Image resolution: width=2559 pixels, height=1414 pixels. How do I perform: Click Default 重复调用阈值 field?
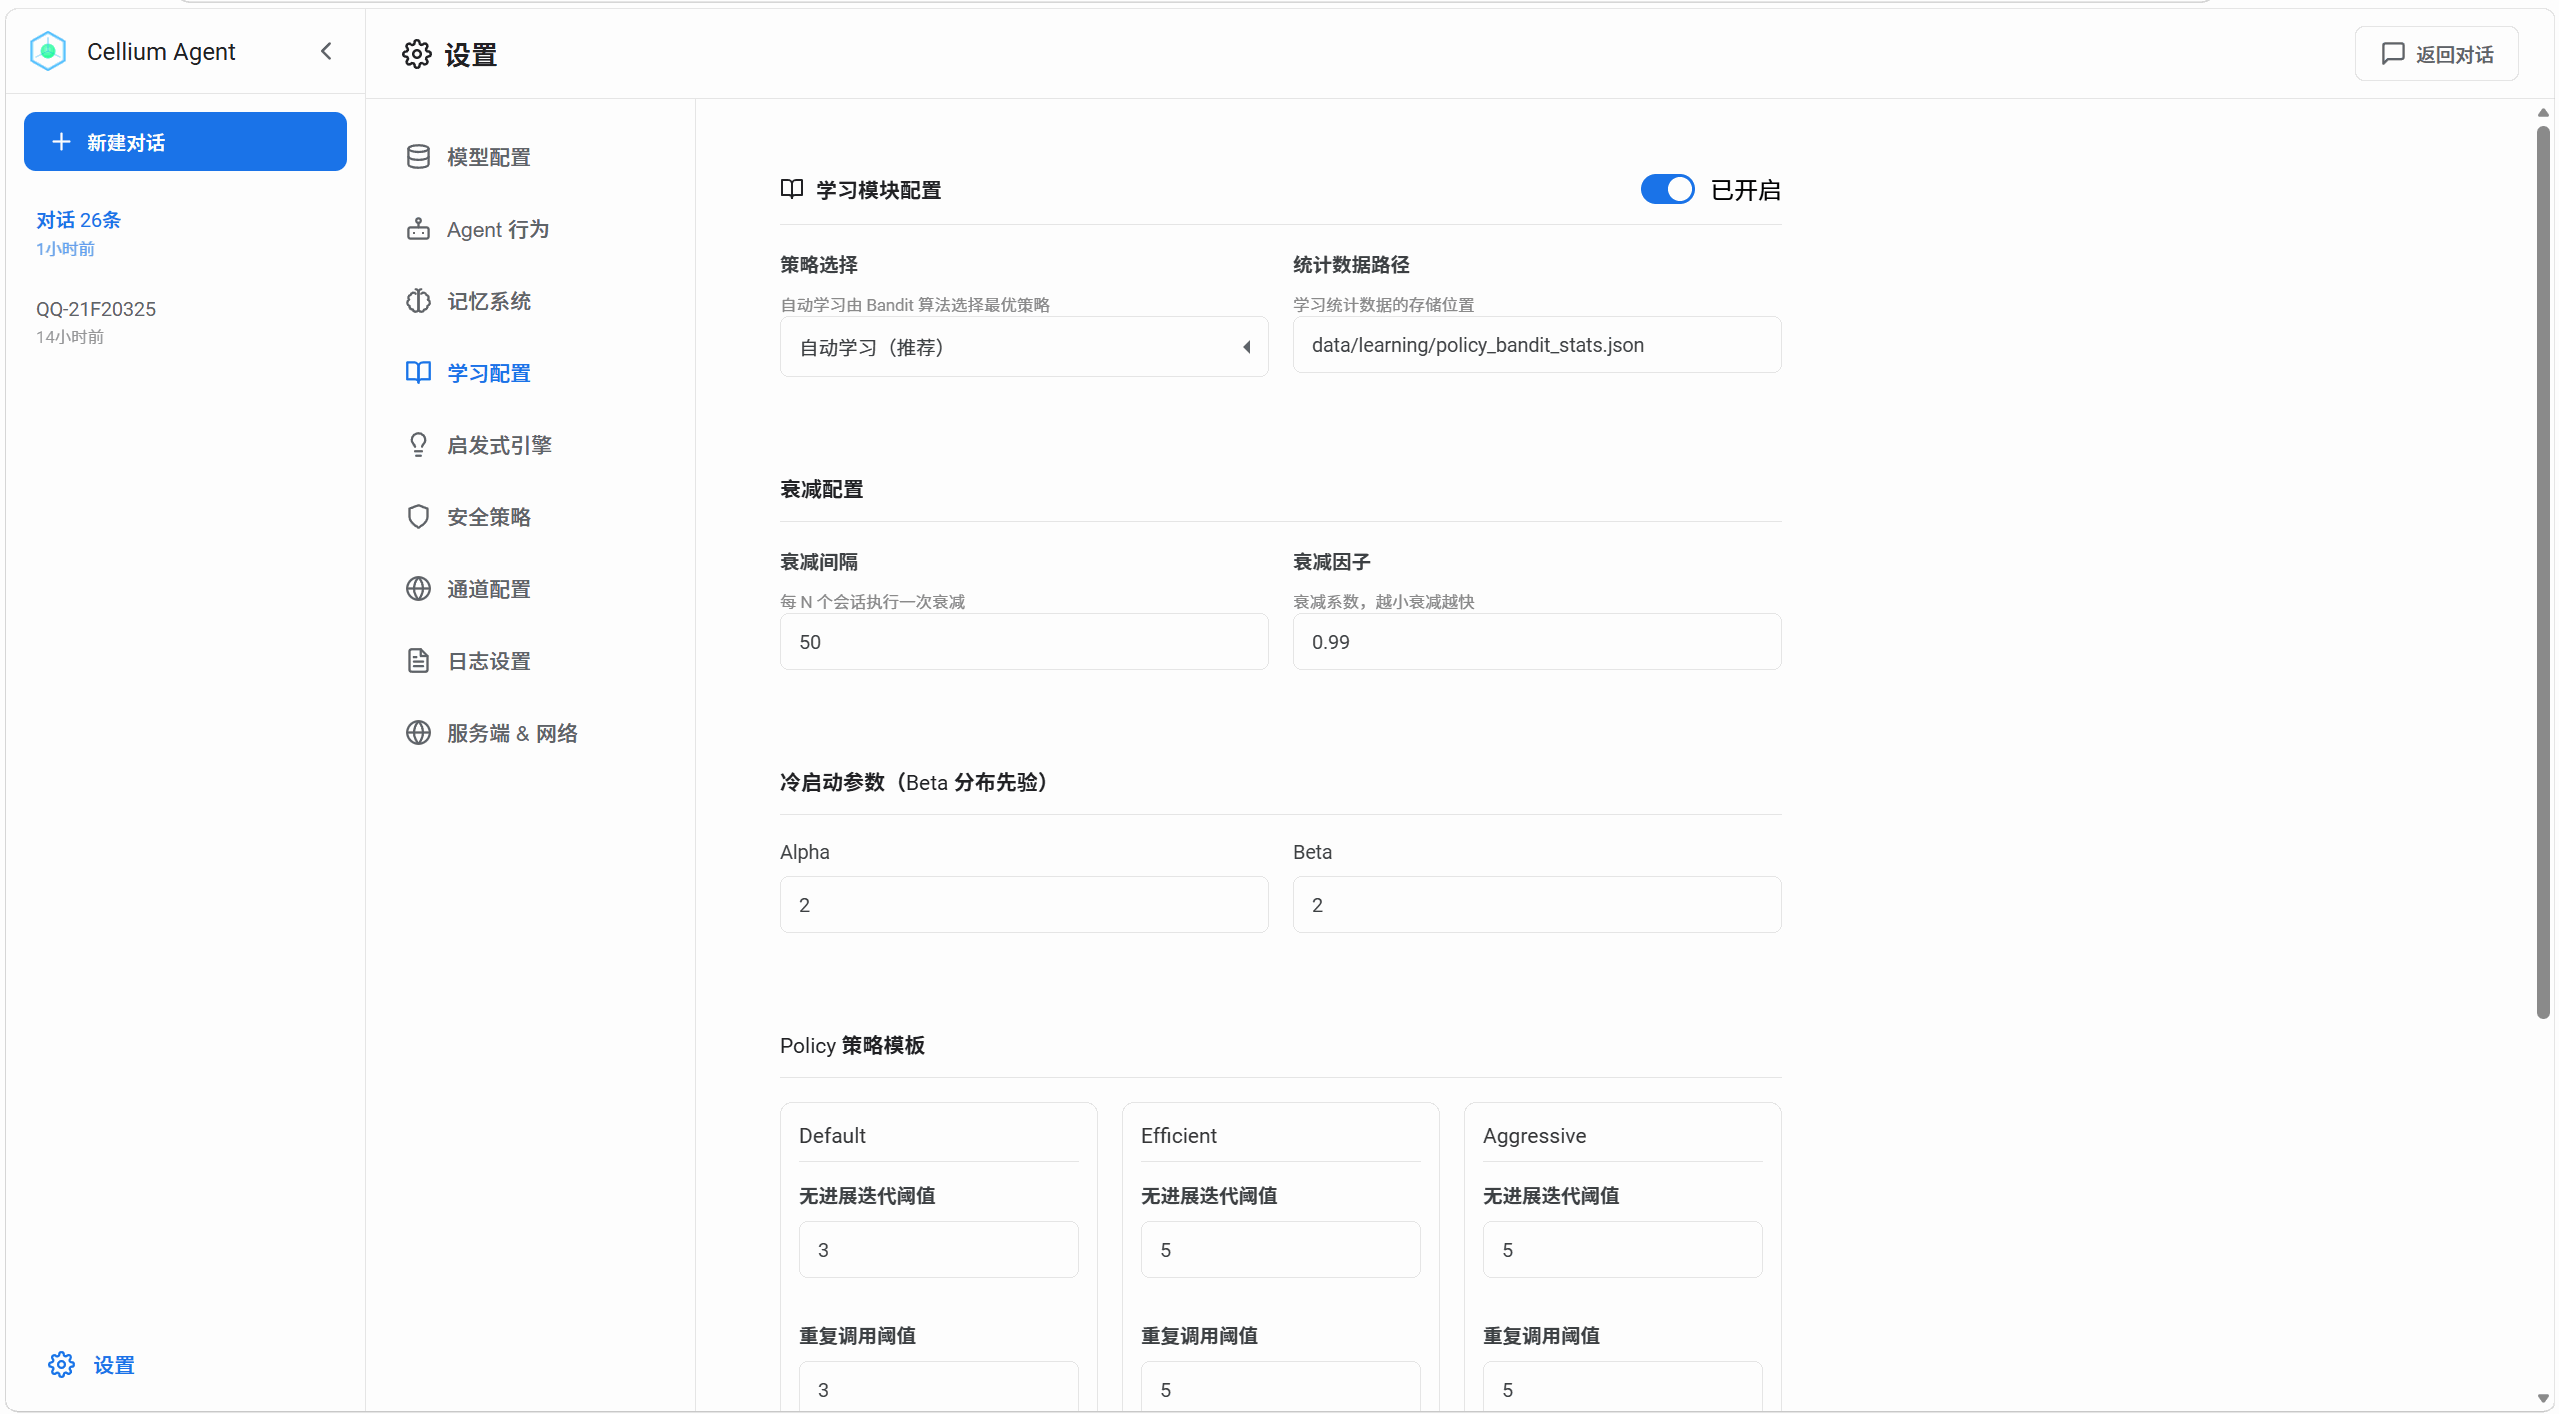pos(938,1387)
